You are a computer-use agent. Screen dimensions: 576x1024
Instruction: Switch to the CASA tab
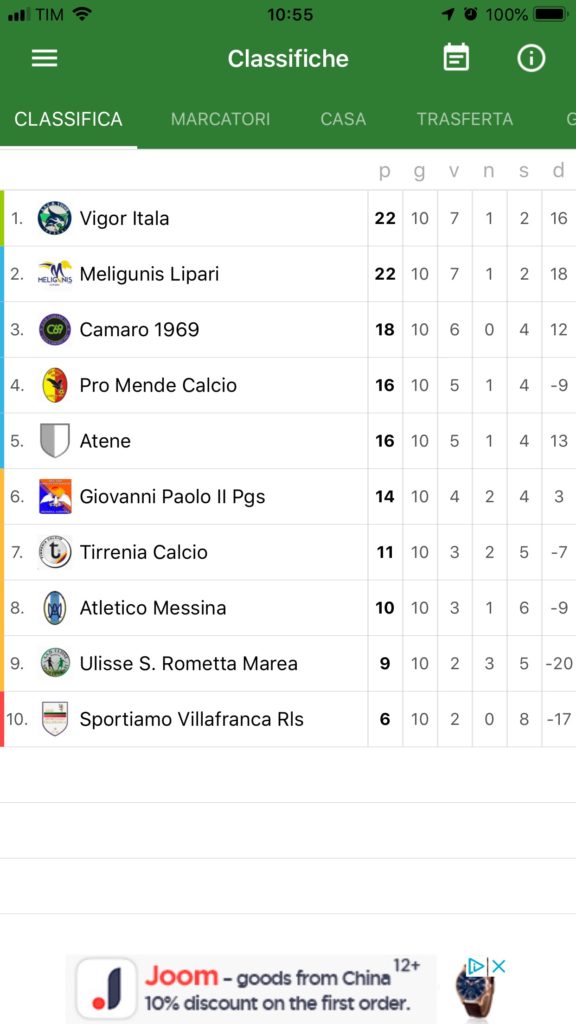(343, 119)
